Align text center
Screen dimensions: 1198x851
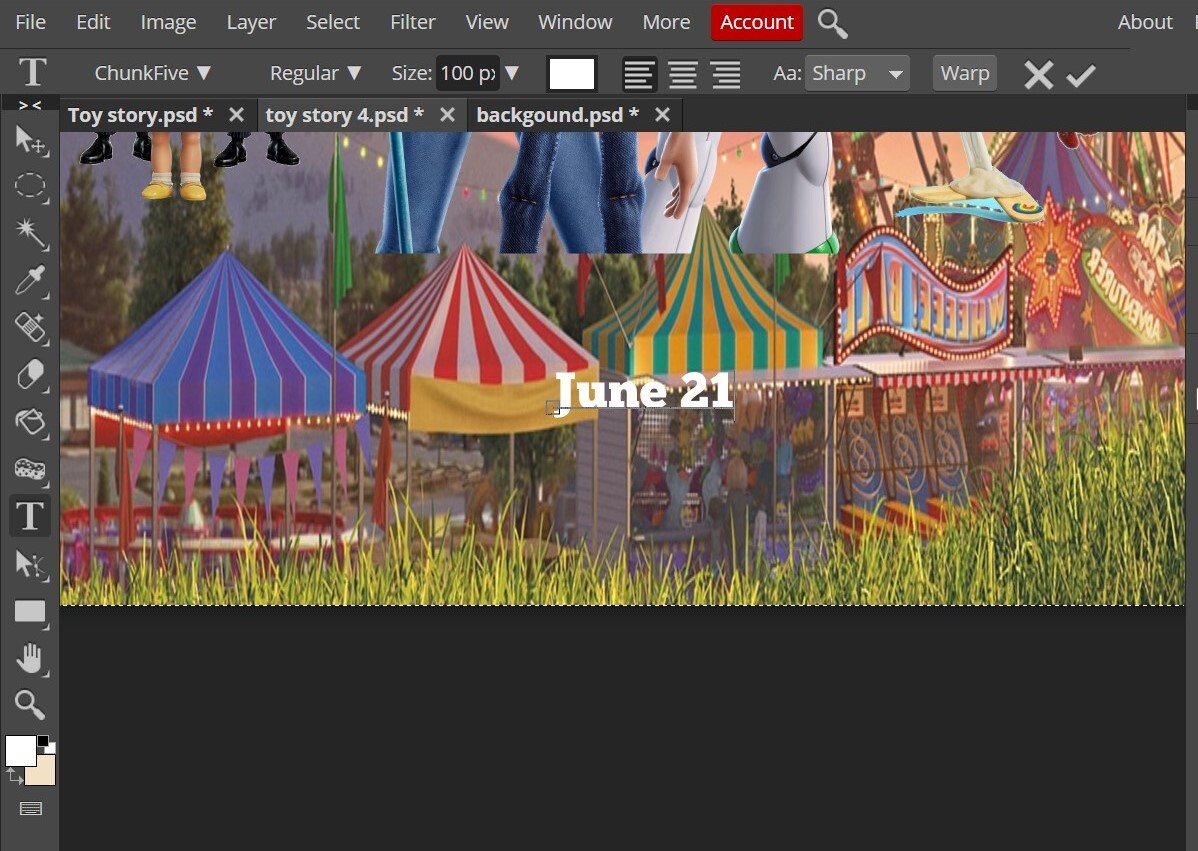pos(682,74)
